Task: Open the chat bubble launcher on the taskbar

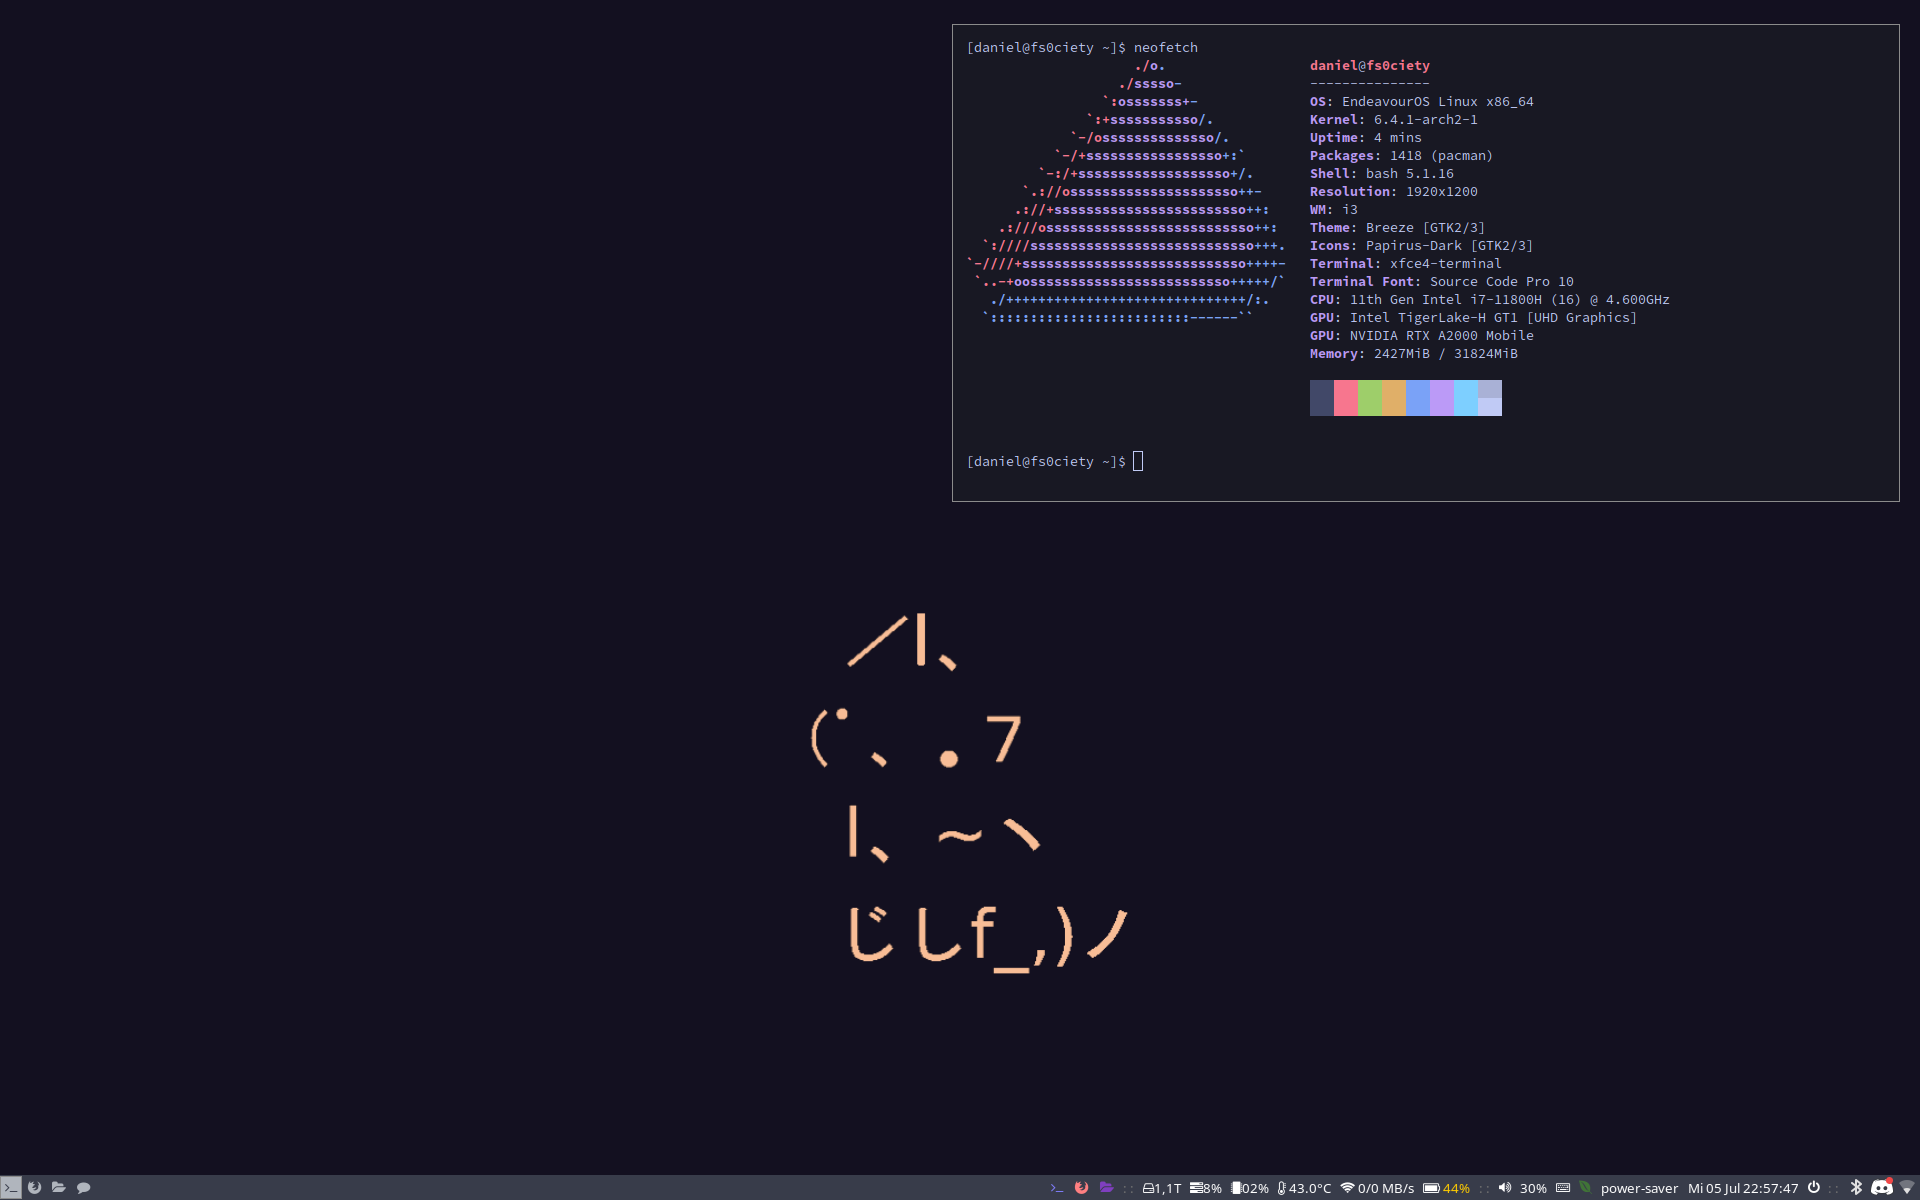Action: [x=84, y=1188]
